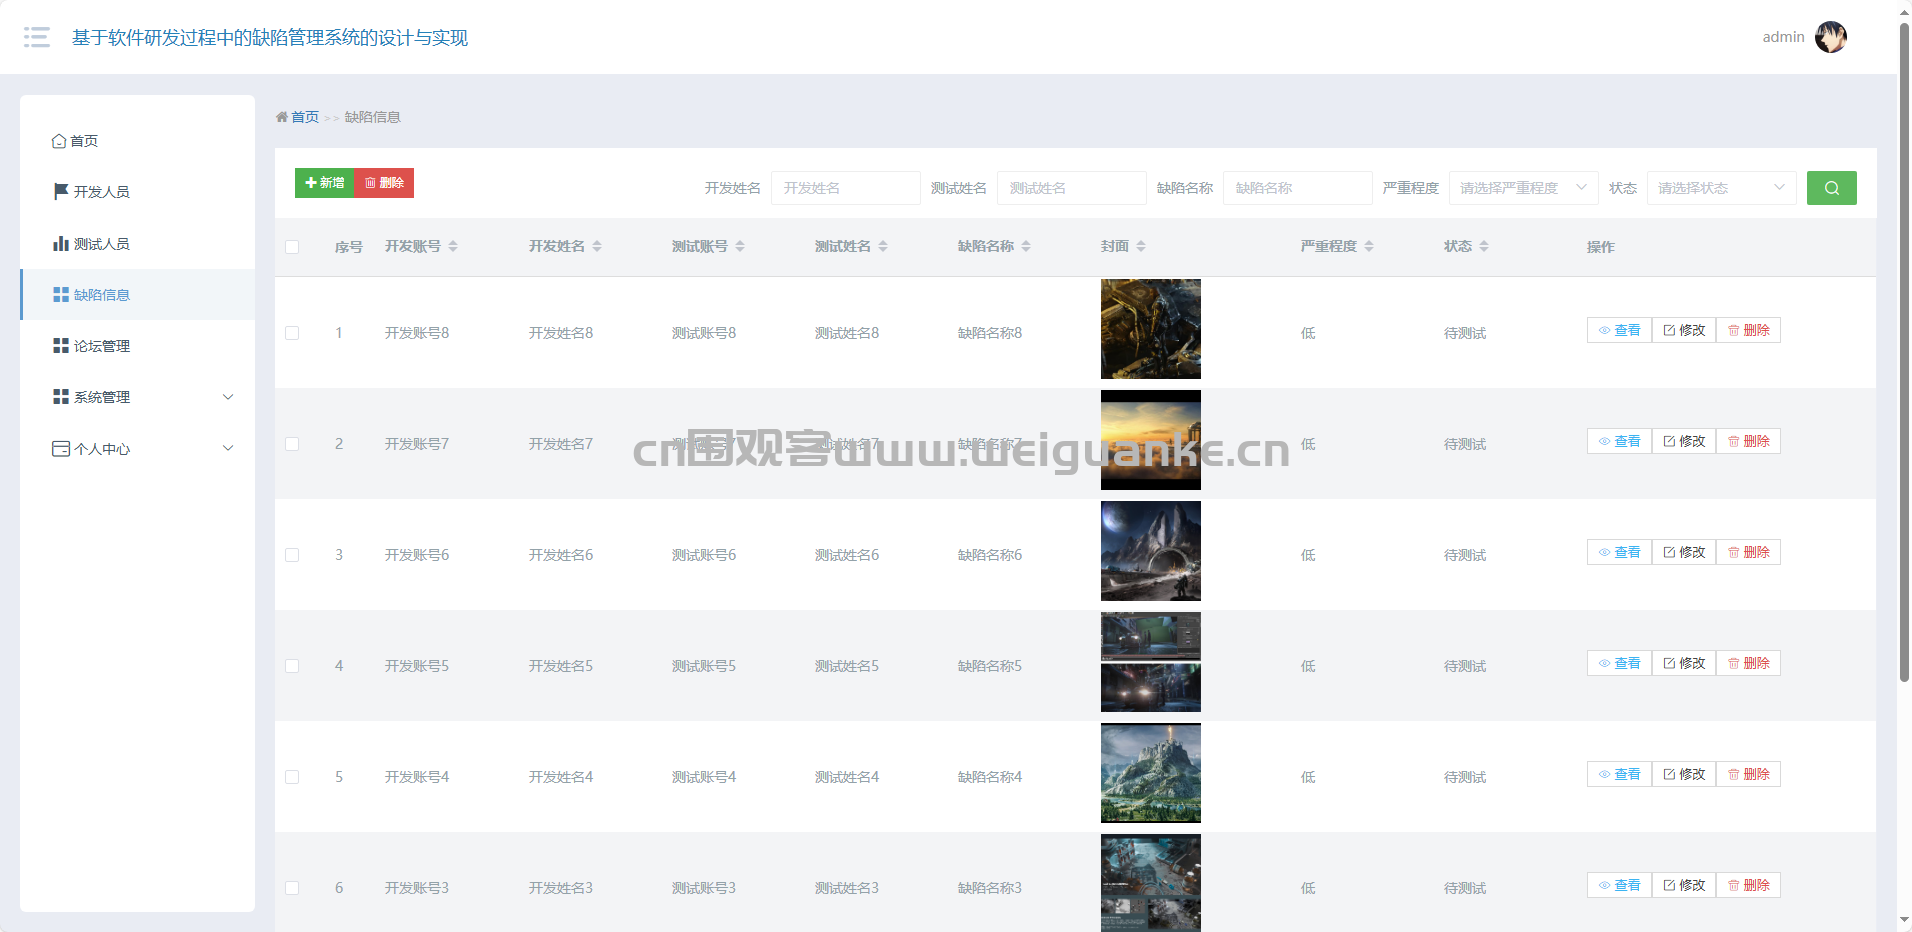Sort by 缺陷名称 column arrows
Image resolution: width=1912 pixels, height=932 pixels.
coord(1026,246)
